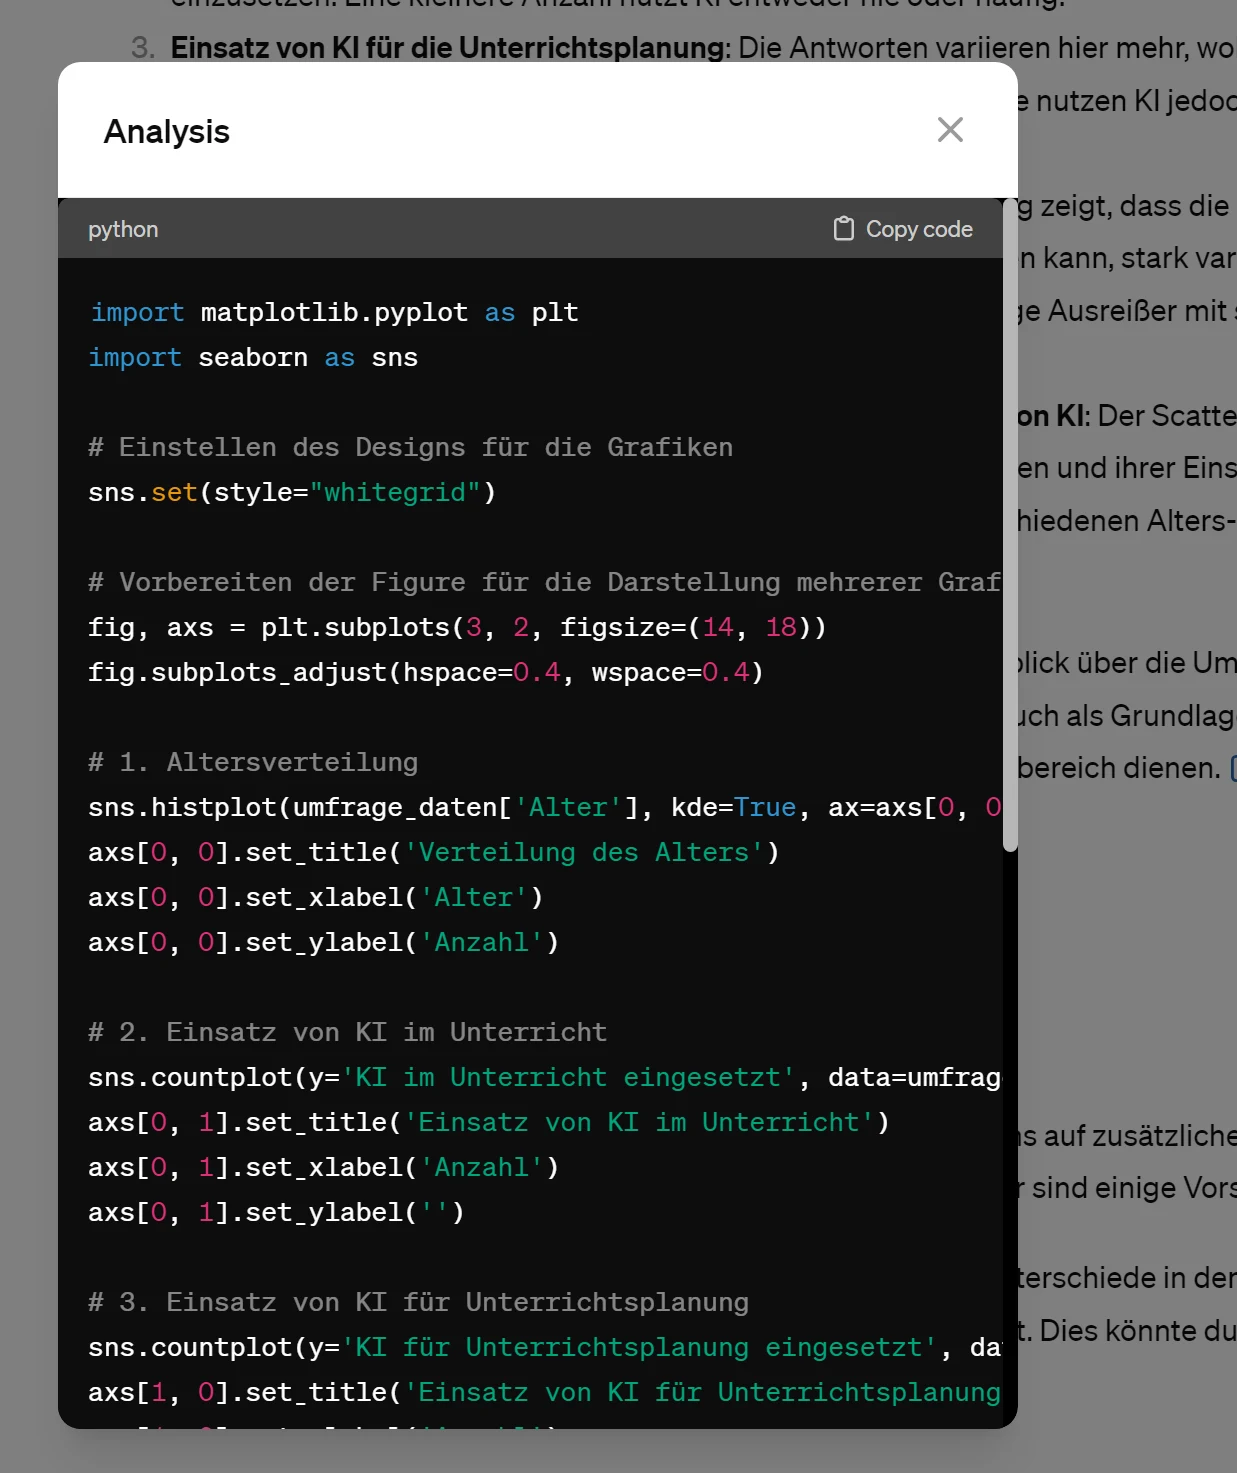Click the fig.subplots_adjust line
The height and width of the screenshot is (1473, 1237).
426,672
